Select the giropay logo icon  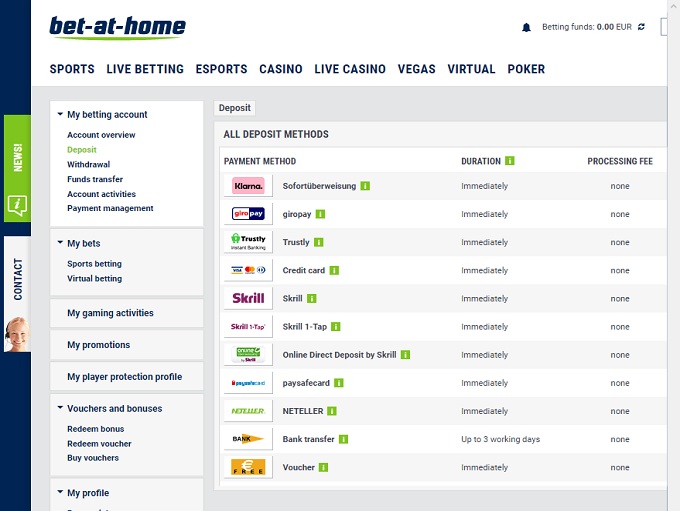pyautogui.click(x=247, y=214)
